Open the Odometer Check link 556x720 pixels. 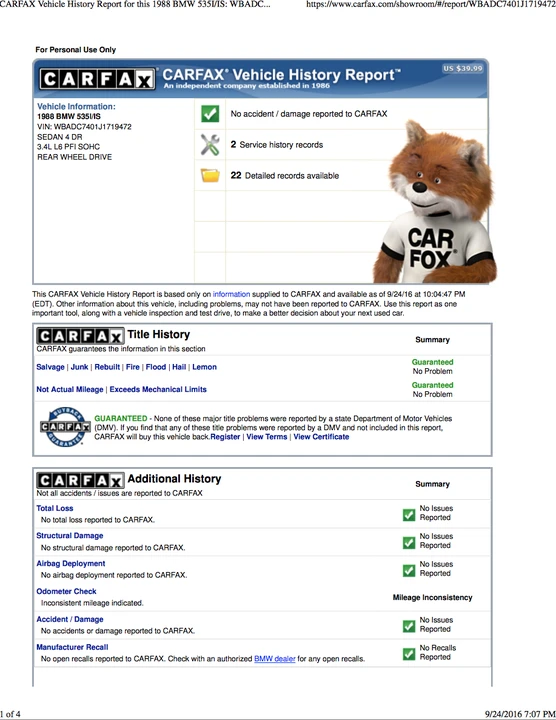tap(66, 591)
